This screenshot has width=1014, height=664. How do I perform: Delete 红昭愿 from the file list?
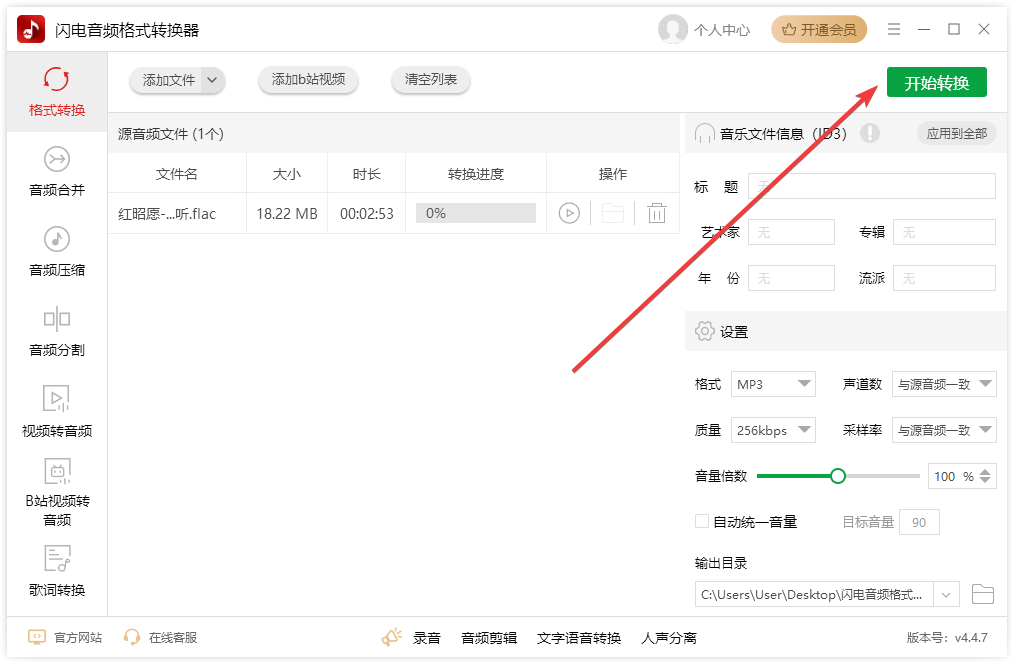point(657,212)
